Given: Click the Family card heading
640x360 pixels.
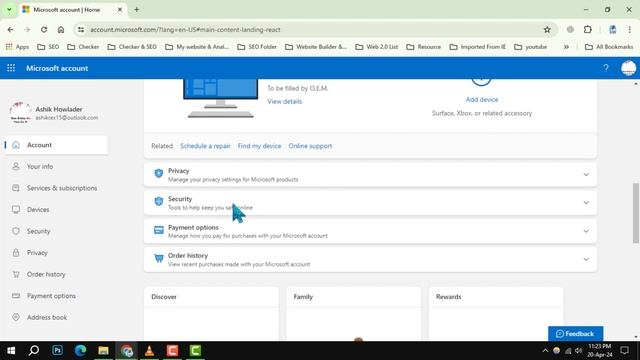Looking at the screenshot, I should [303, 297].
